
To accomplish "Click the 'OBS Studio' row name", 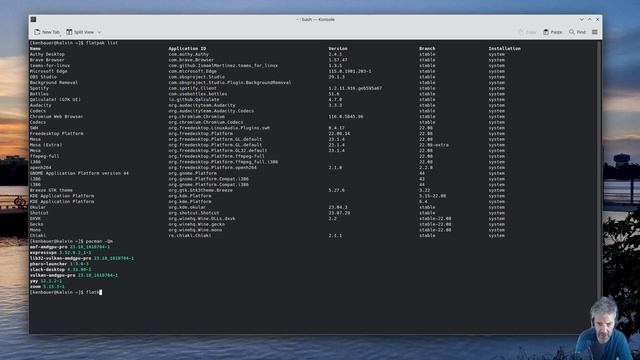I will click(43, 77).
